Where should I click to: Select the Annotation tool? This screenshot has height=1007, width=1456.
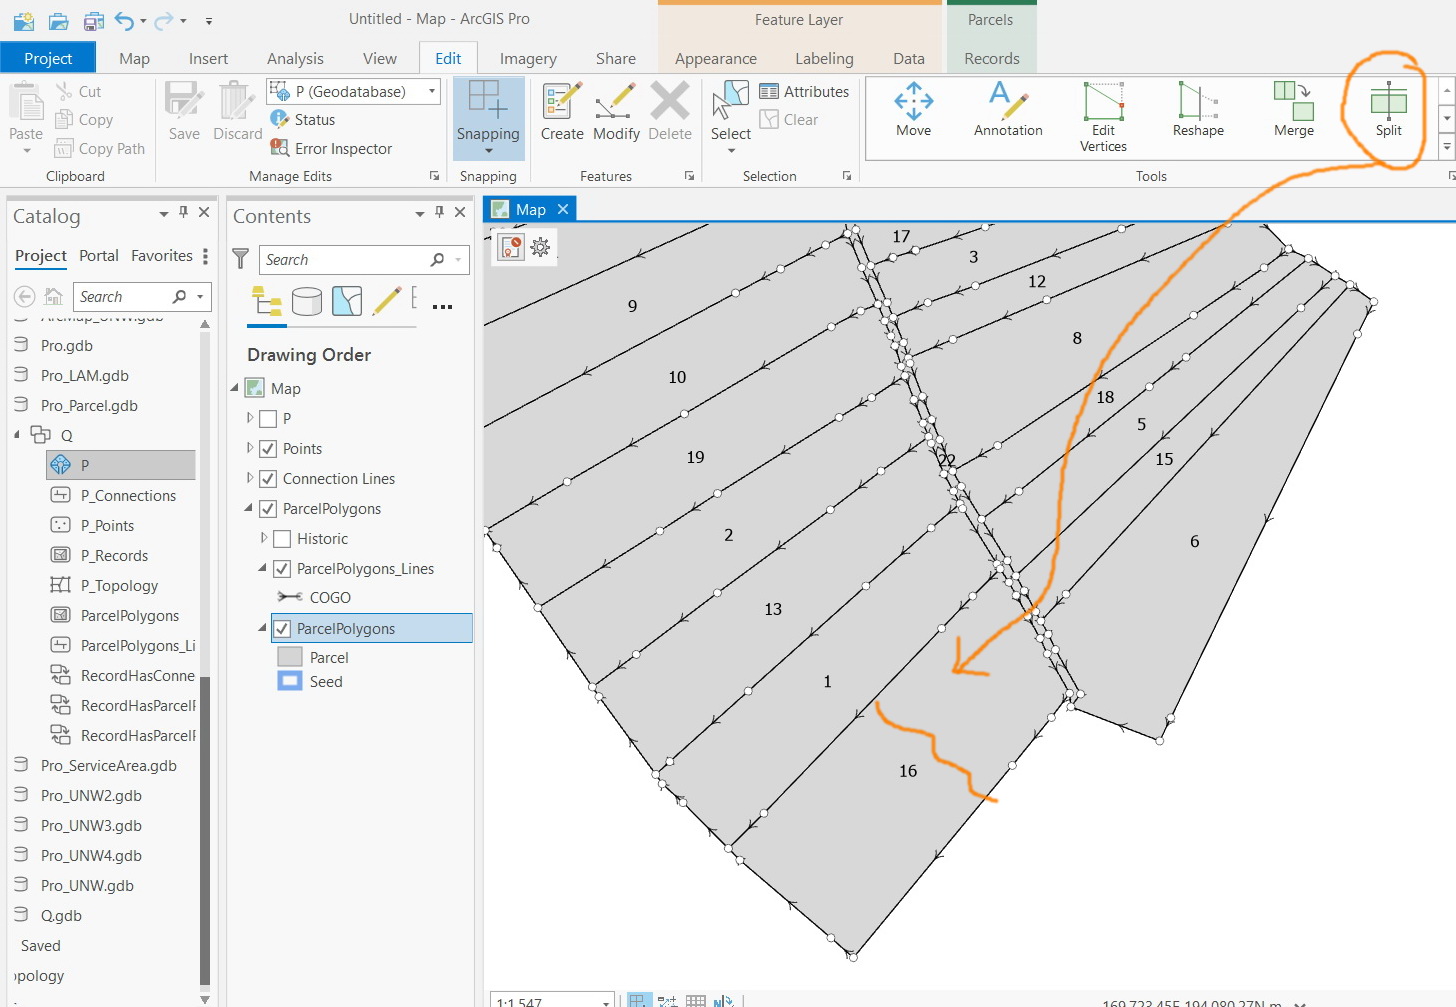1008,110
